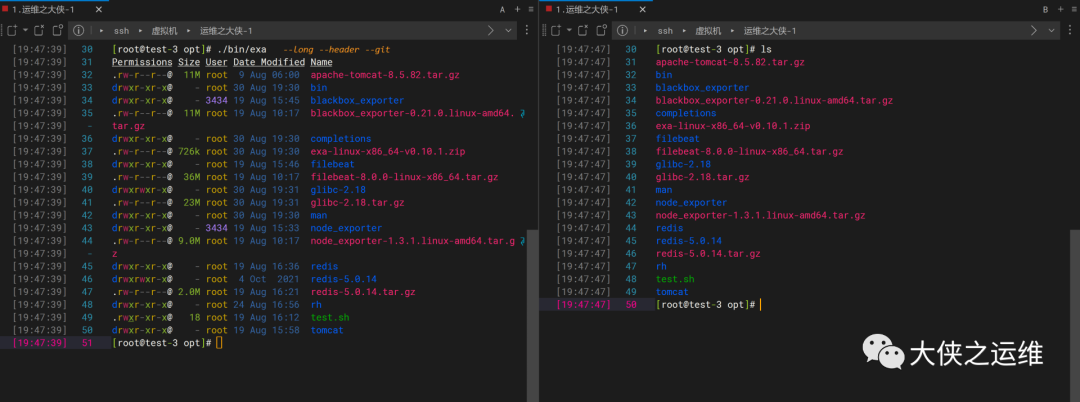Expand the new session dropdown arrow in left pane
The height and width of the screenshot is (402, 1080).
coord(24,31)
